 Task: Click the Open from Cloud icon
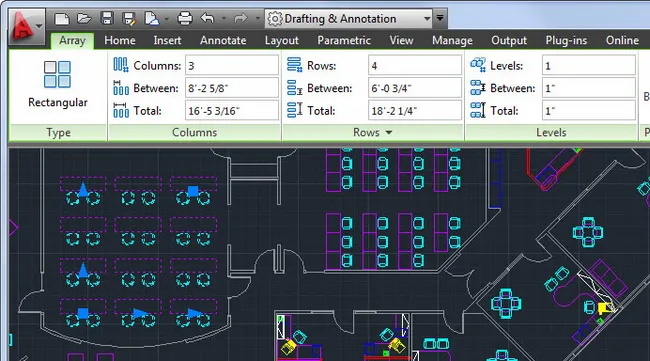click(152, 19)
